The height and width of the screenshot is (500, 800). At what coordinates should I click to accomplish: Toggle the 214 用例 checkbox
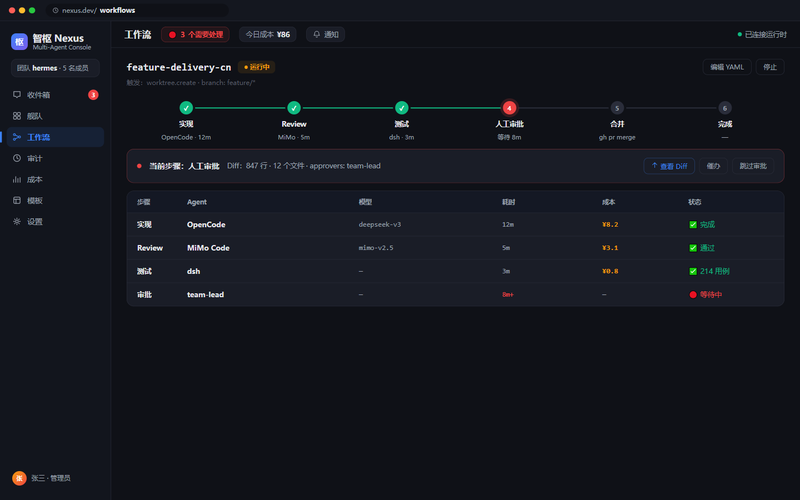693,271
